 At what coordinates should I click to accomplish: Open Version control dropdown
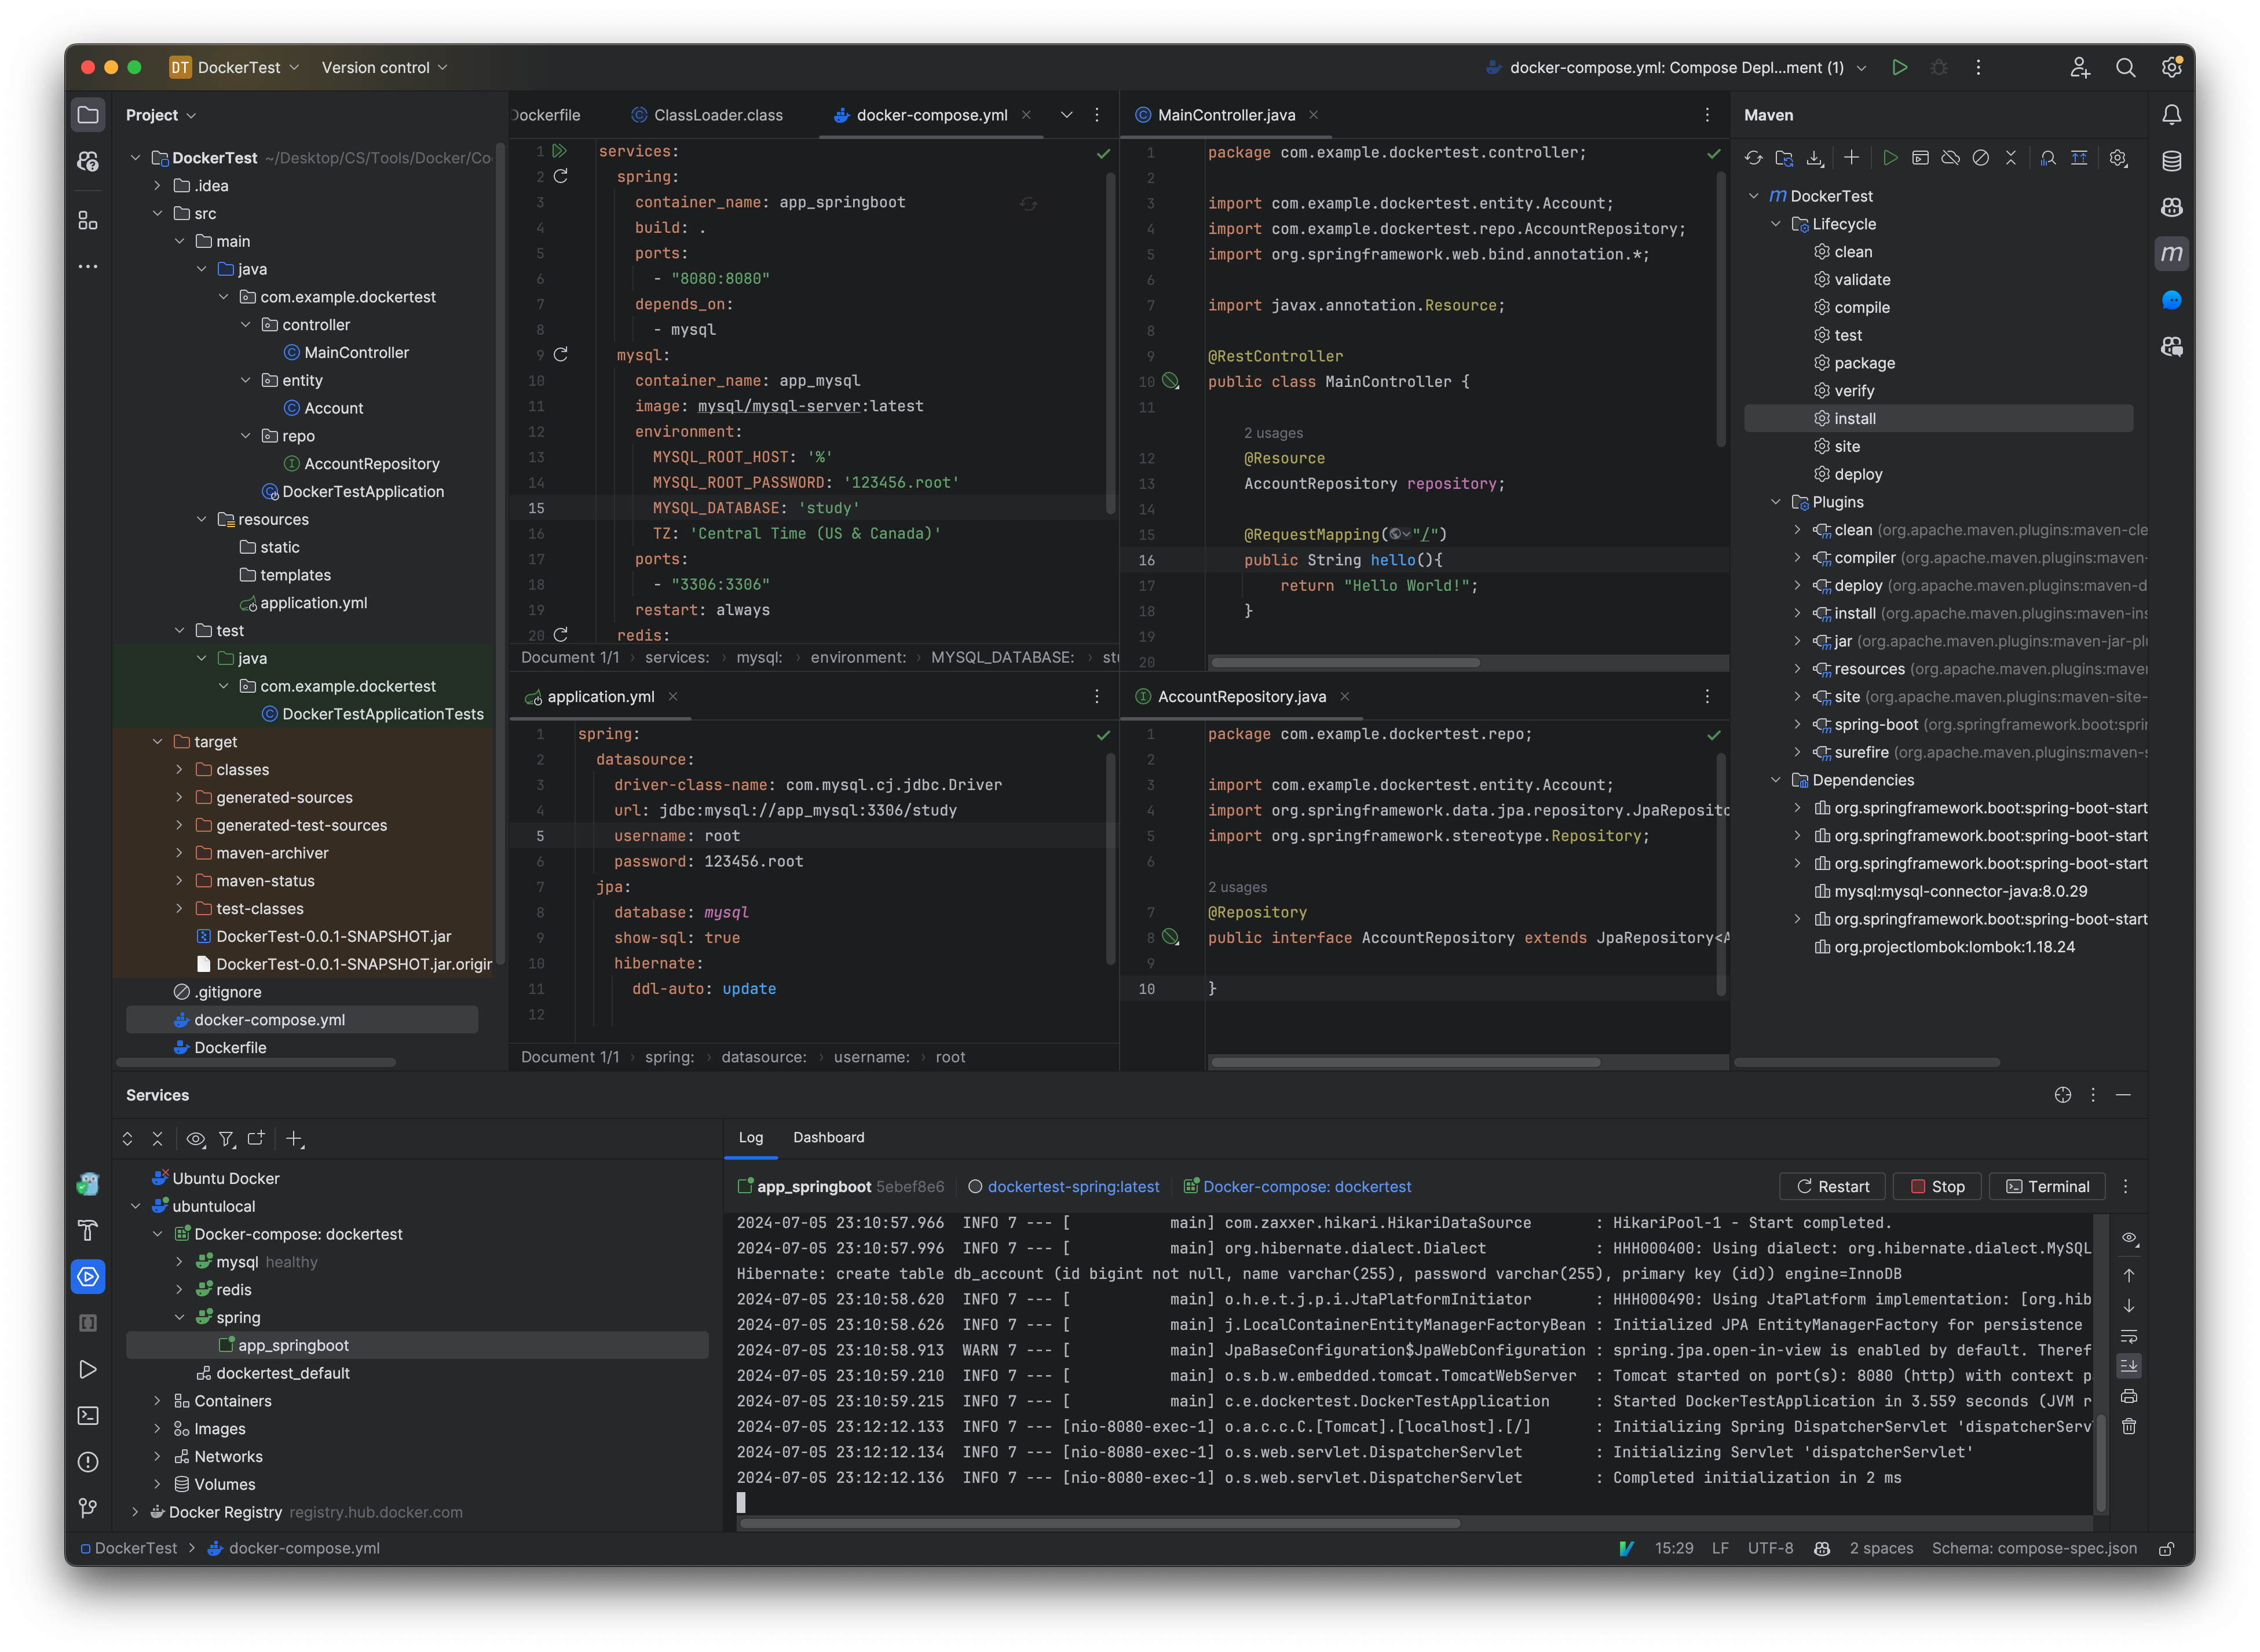pyautogui.click(x=385, y=67)
